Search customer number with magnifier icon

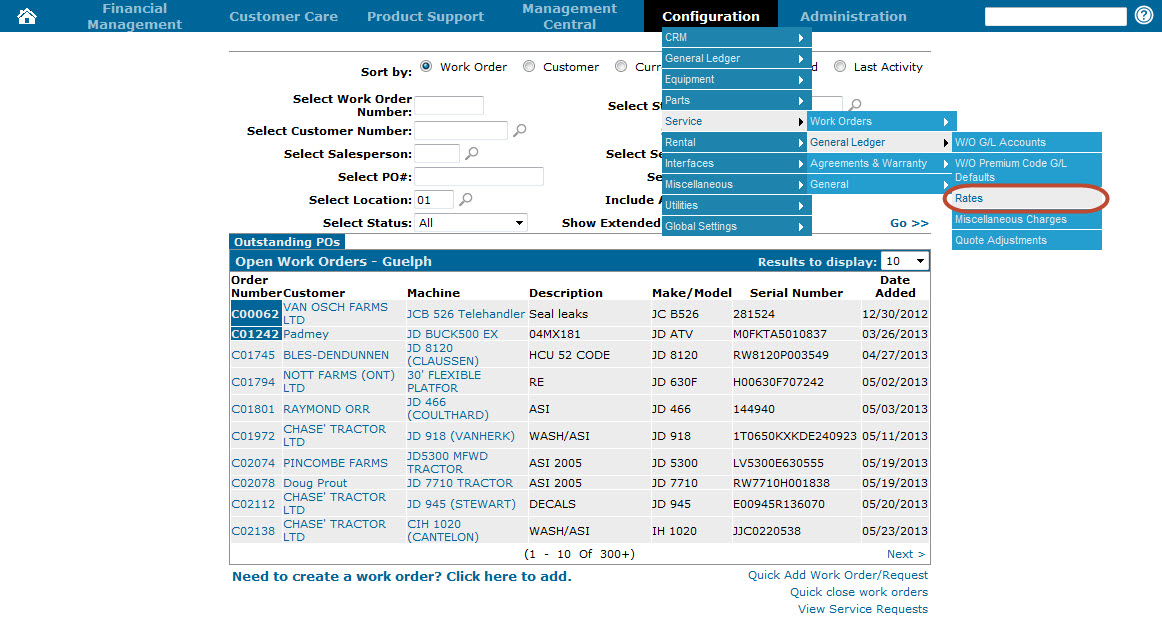click(x=520, y=130)
